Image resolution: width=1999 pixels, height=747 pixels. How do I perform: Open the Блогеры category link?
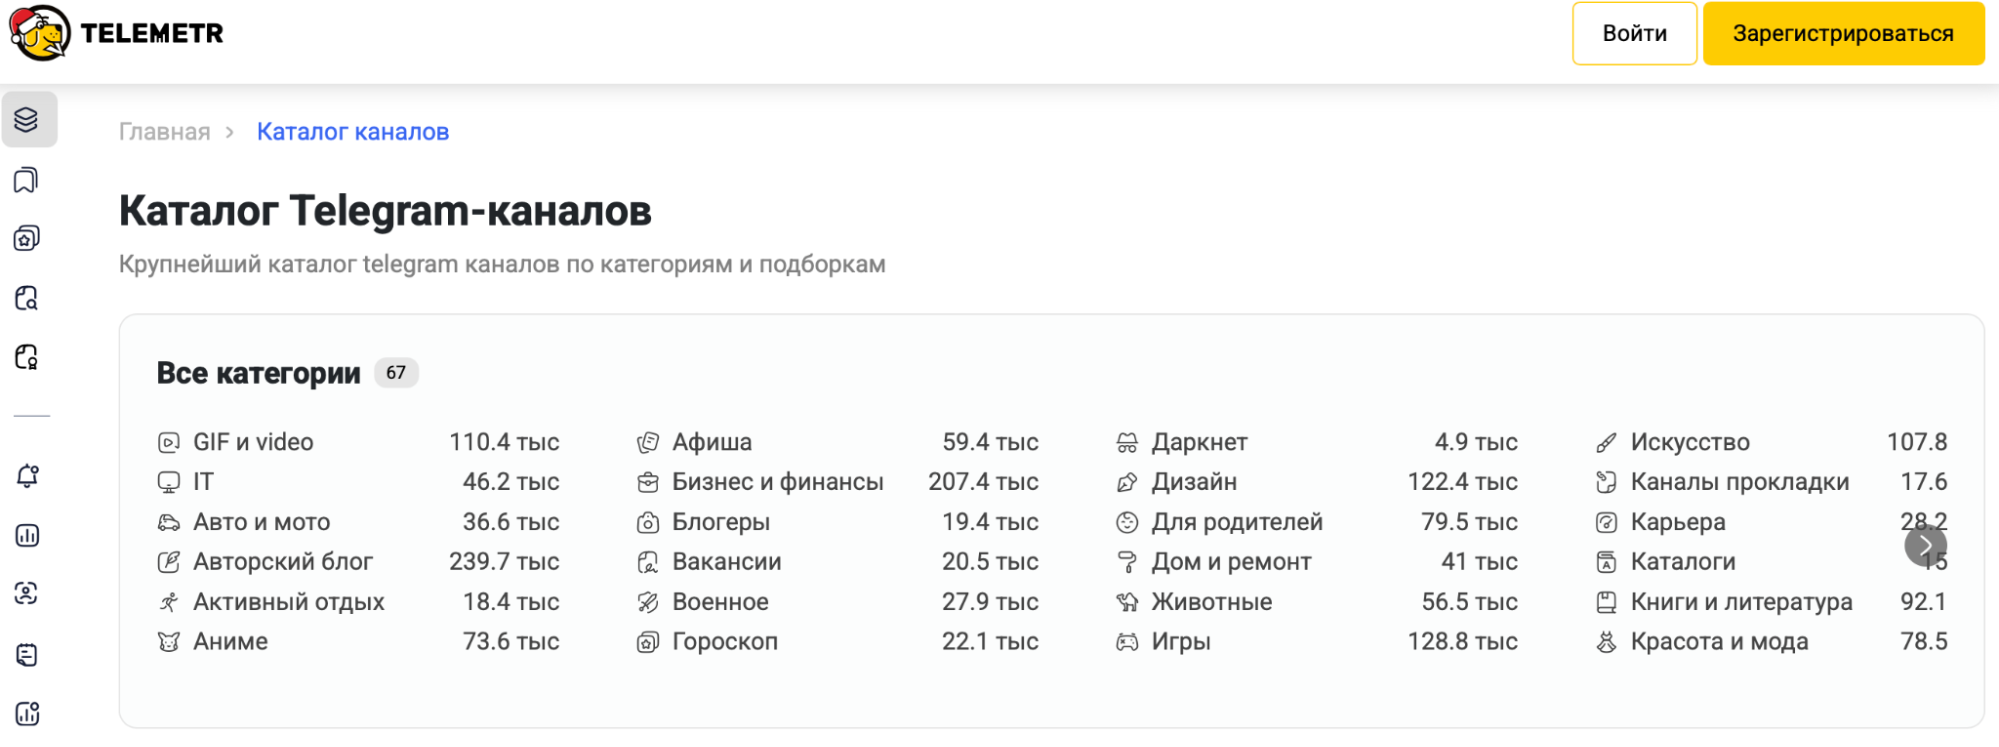pyautogui.click(x=721, y=521)
